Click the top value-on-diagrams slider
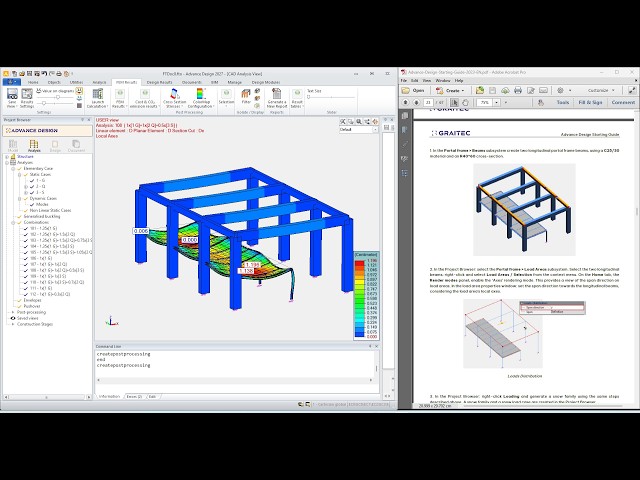The height and width of the screenshot is (480, 640). 55,98
